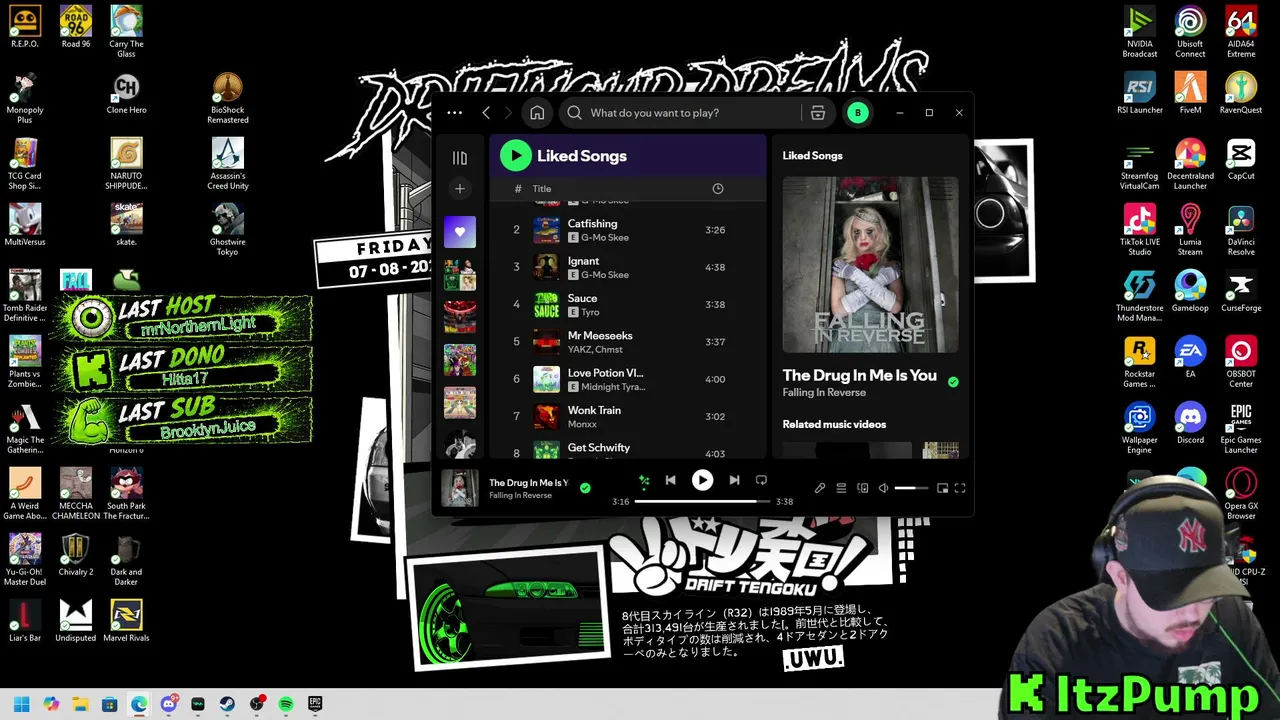Toggle the repeat button
The width and height of the screenshot is (1280, 720).
tap(761, 481)
